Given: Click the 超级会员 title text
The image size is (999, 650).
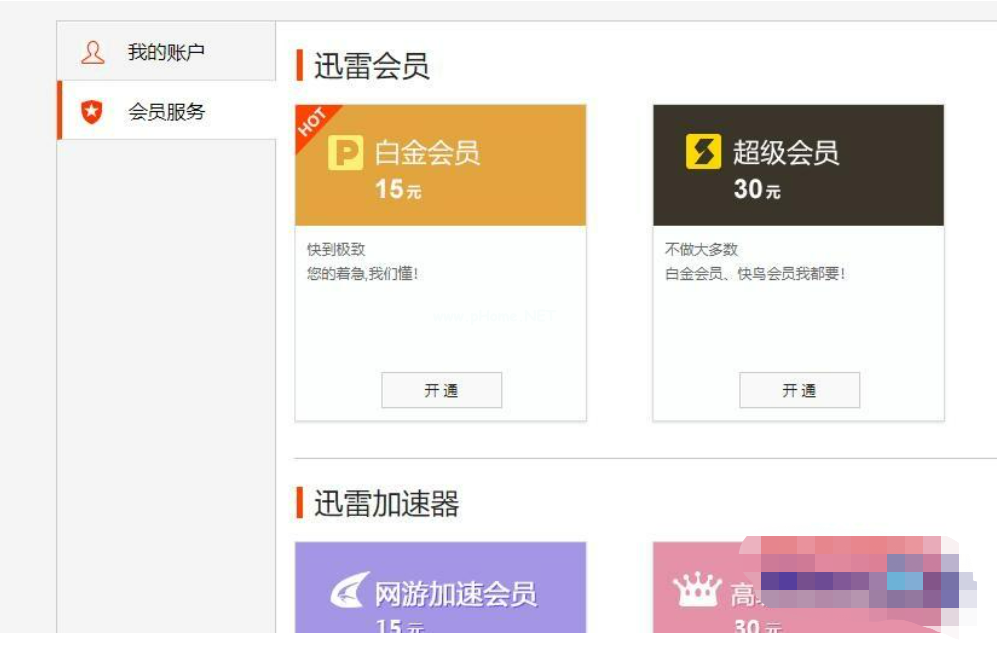Looking at the screenshot, I should (x=785, y=153).
